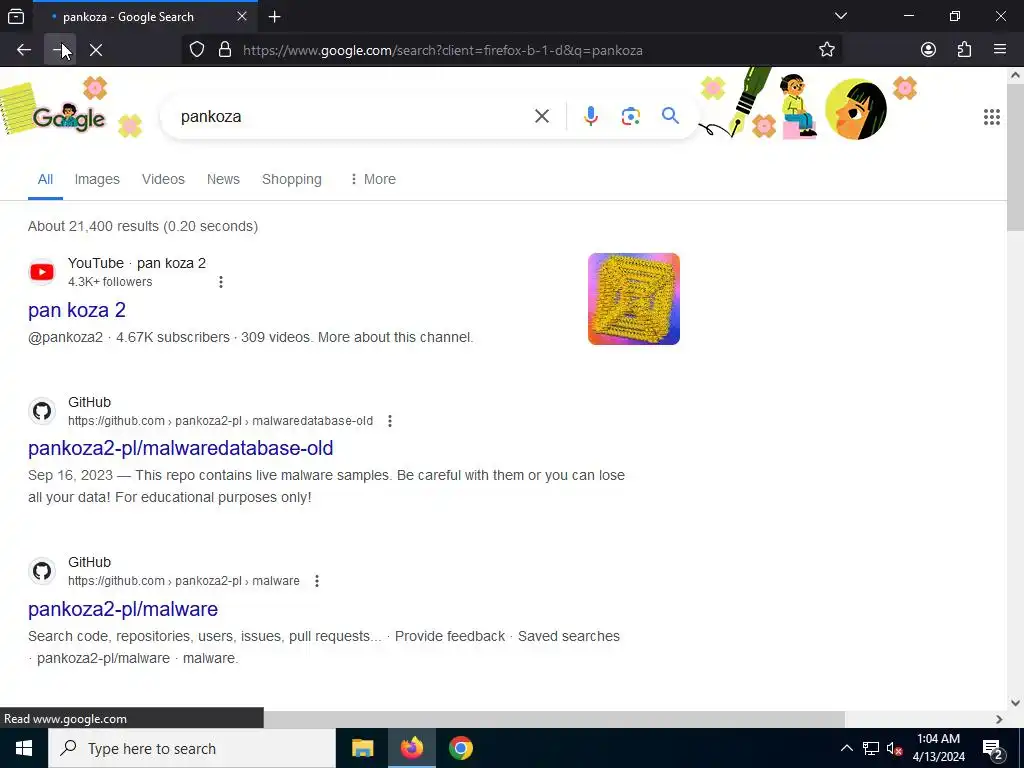
Task: Select the All results tab
Action: tap(45, 179)
